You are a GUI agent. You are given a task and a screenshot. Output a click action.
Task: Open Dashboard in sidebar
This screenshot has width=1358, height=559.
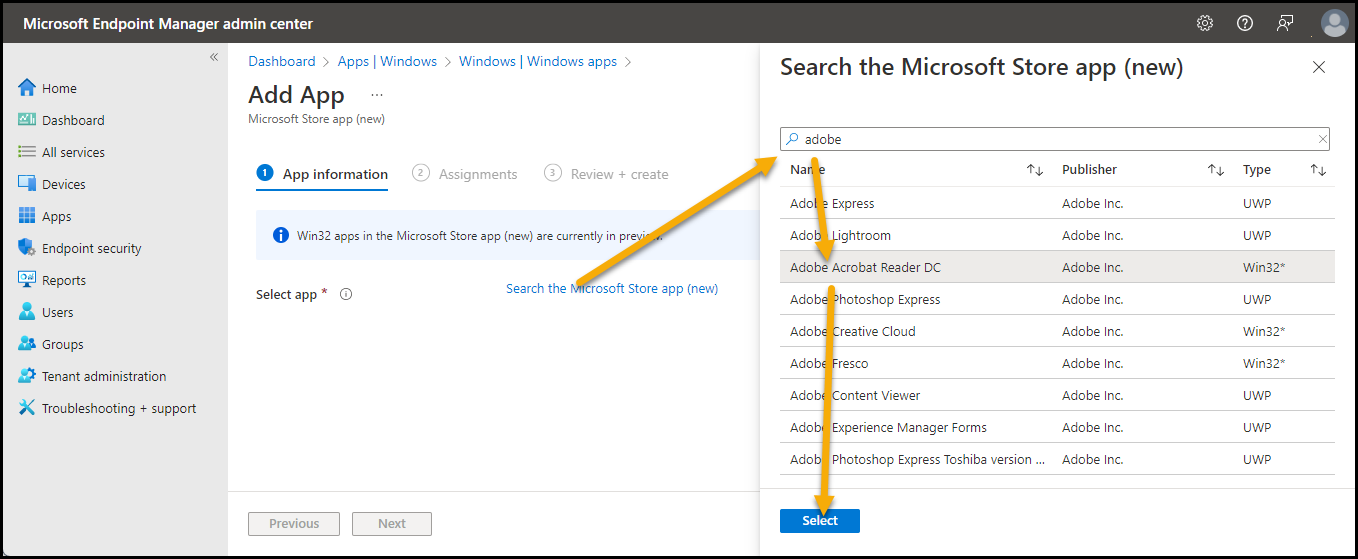tap(73, 120)
